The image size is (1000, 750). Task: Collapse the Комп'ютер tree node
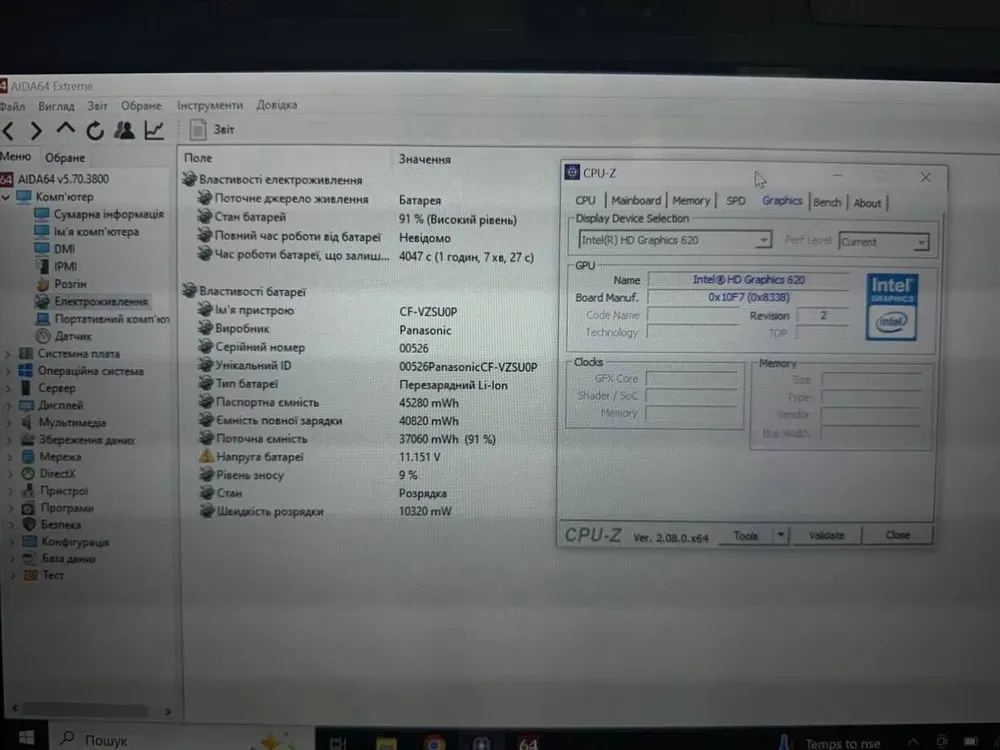click(7, 197)
